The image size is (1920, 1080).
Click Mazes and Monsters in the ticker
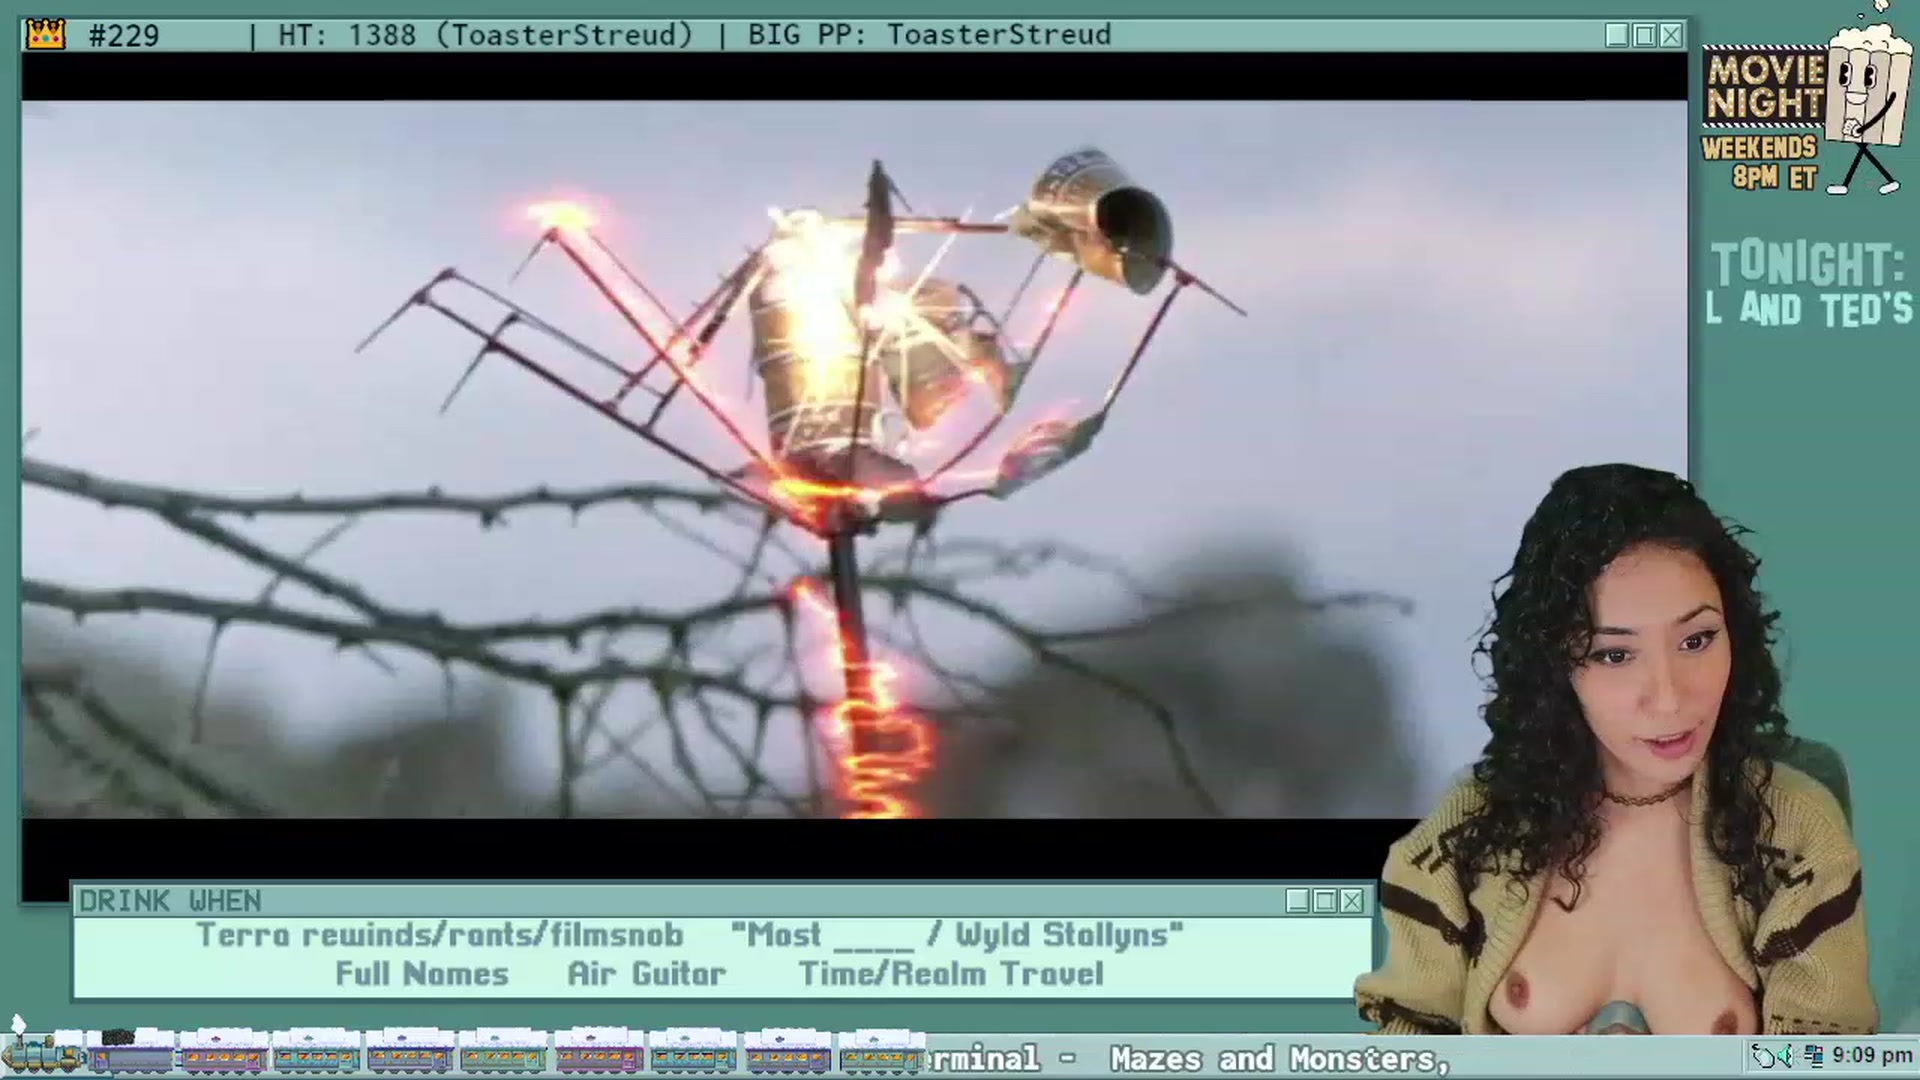click(1279, 1058)
